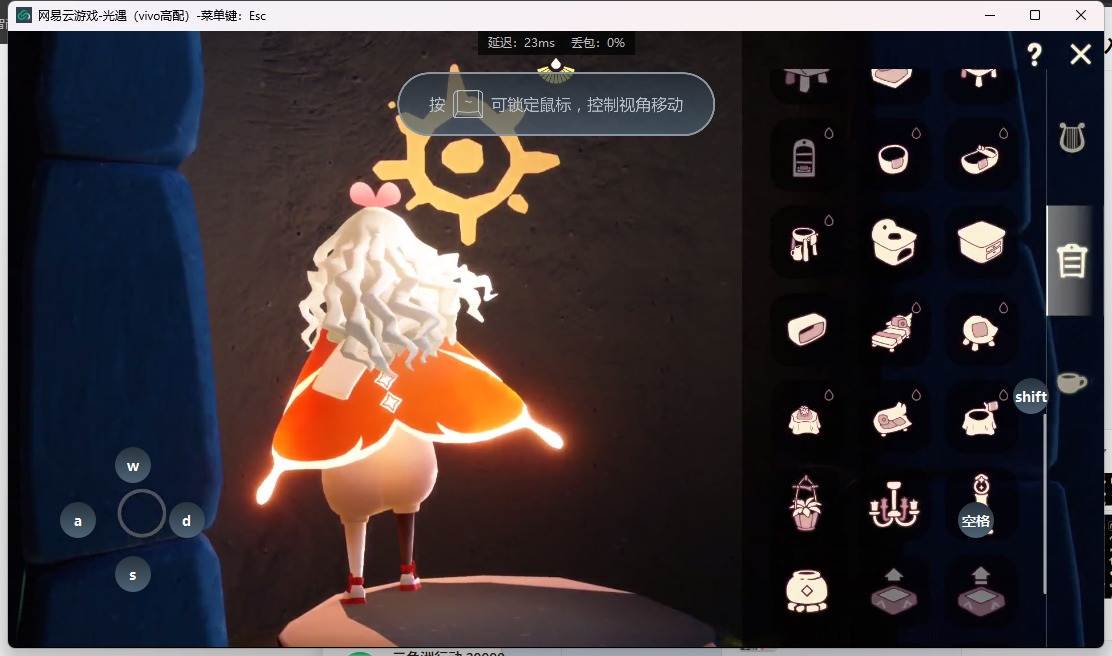Choose the square storage box with drawers
Viewport: 1112px width, 656px height.
pyautogui.click(x=982, y=242)
